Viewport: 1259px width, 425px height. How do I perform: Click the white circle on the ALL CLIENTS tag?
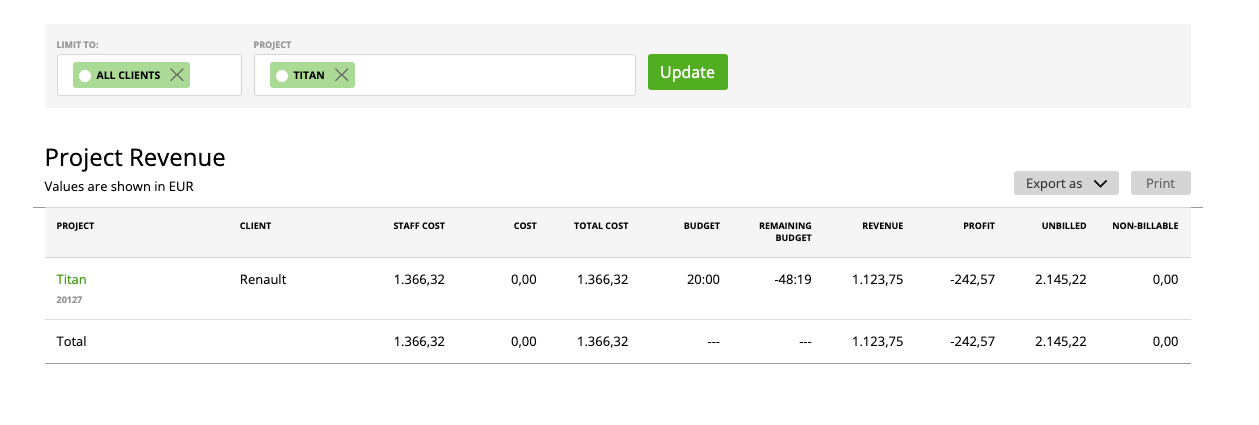(x=85, y=75)
